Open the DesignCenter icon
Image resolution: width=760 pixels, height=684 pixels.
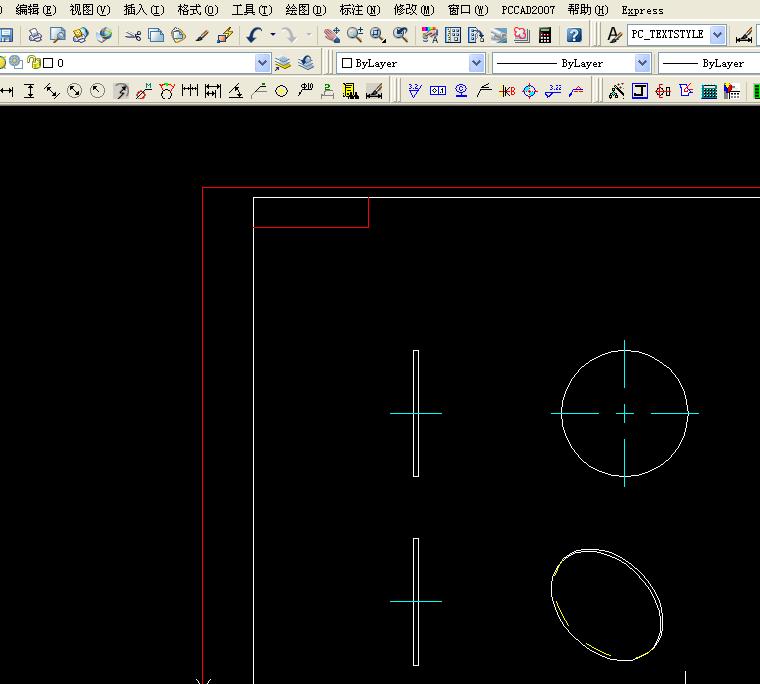453,35
